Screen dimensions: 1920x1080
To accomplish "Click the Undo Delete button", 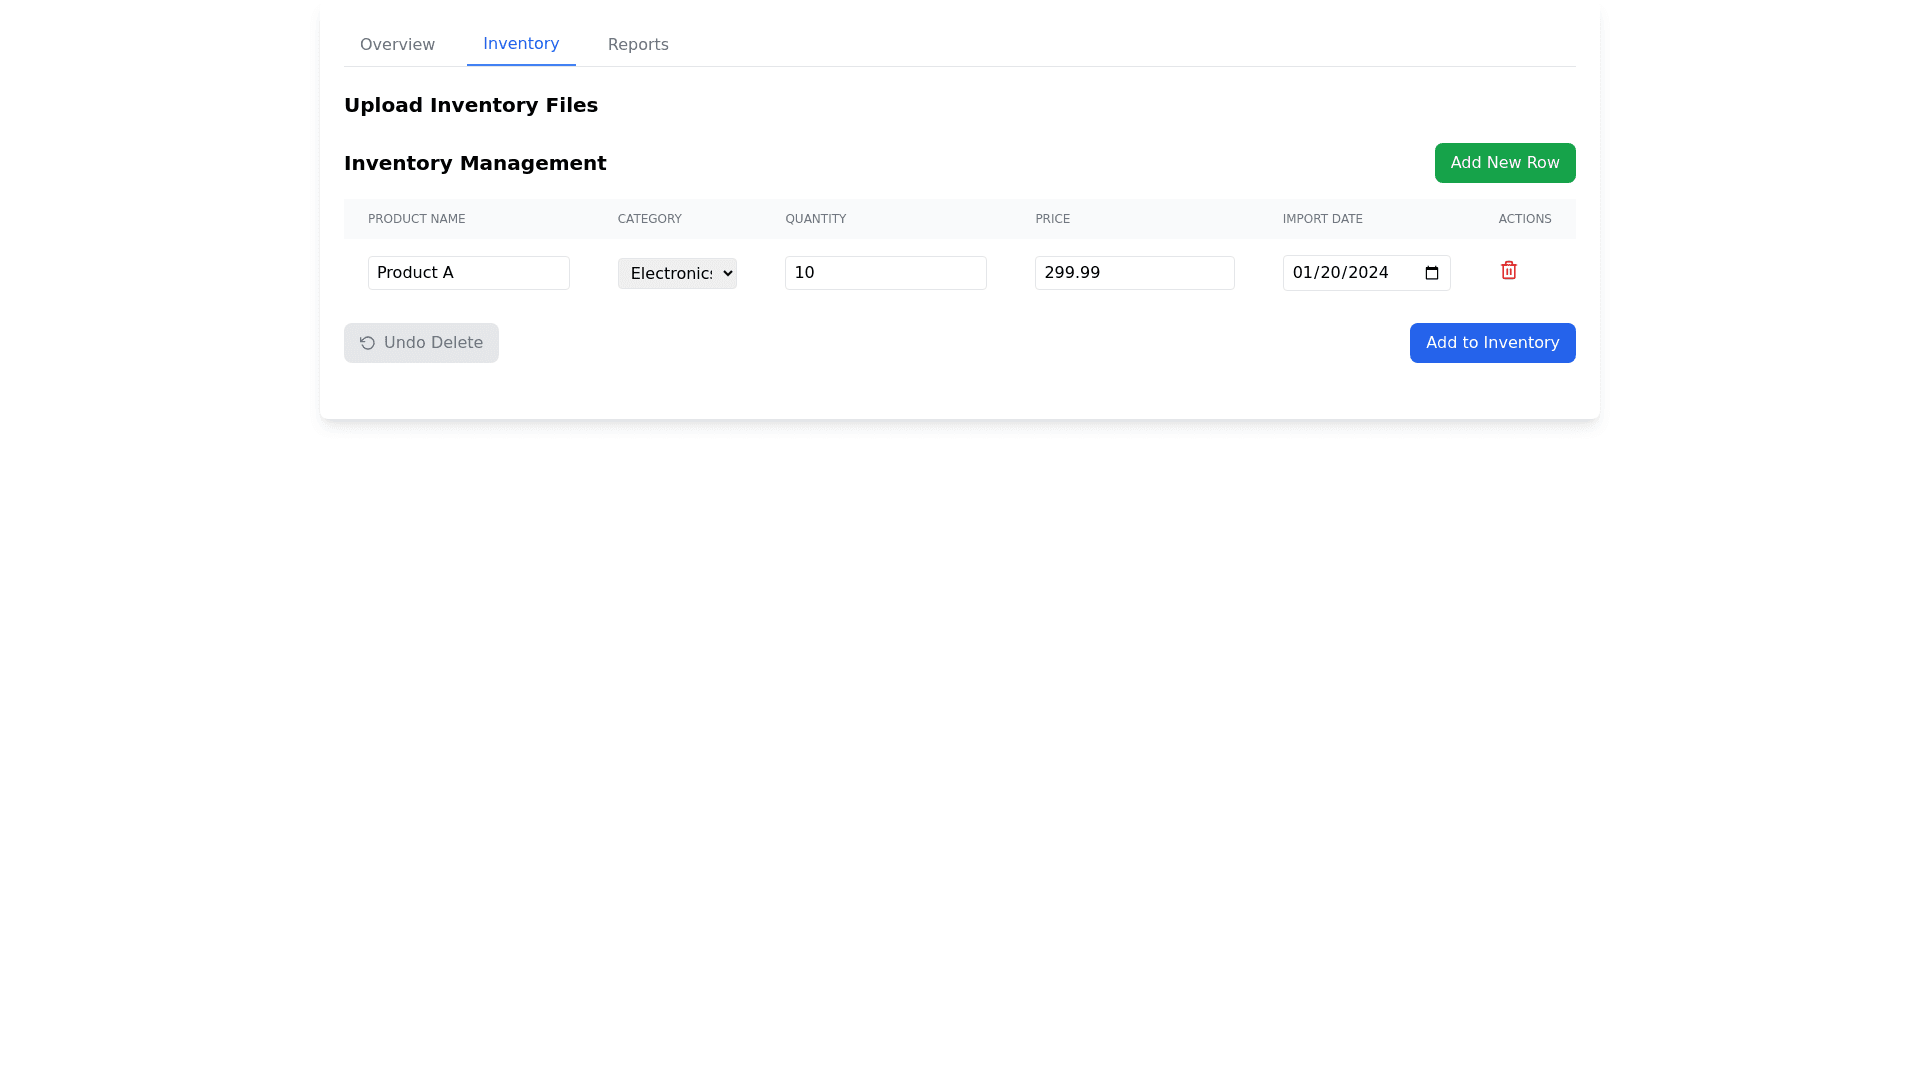I will coord(421,343).
